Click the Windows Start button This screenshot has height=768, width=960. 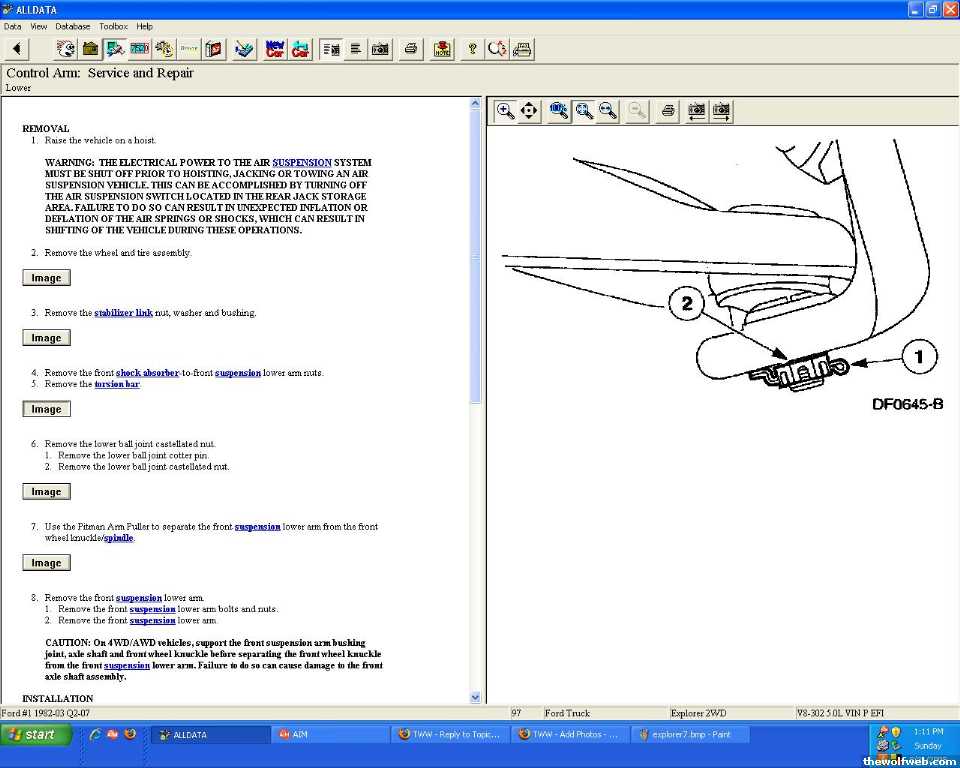[x=37, y=735]
